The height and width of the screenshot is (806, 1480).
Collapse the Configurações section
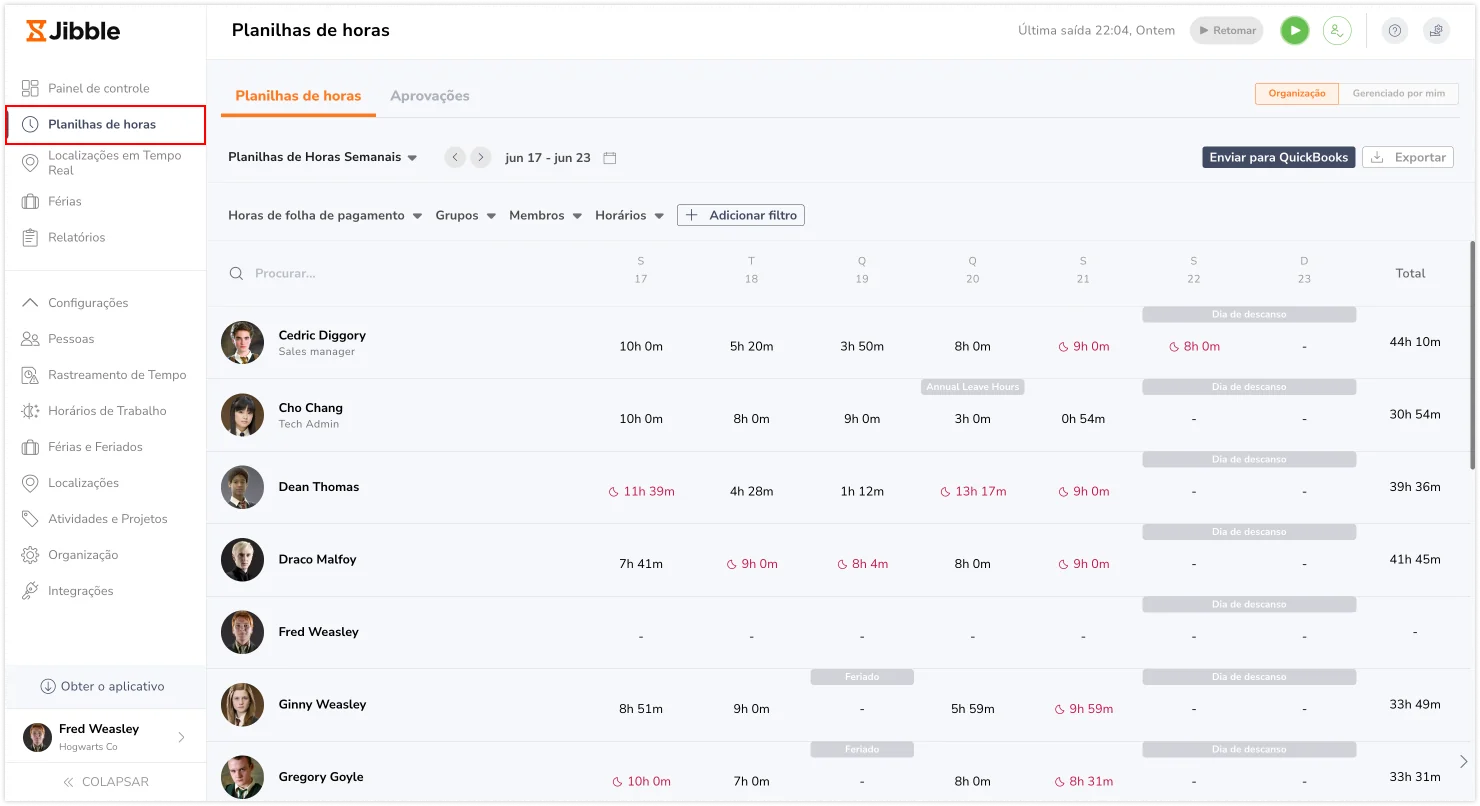[88, 303]
